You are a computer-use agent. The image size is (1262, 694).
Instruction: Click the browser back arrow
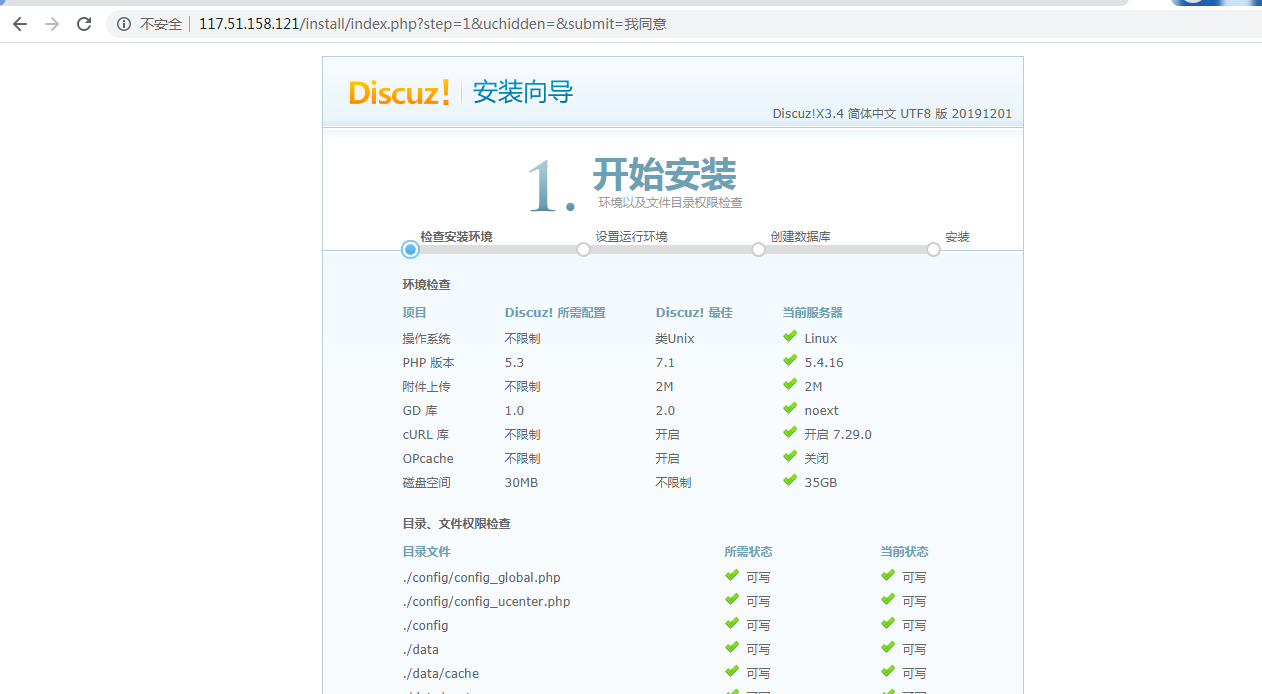click(19, 24)
